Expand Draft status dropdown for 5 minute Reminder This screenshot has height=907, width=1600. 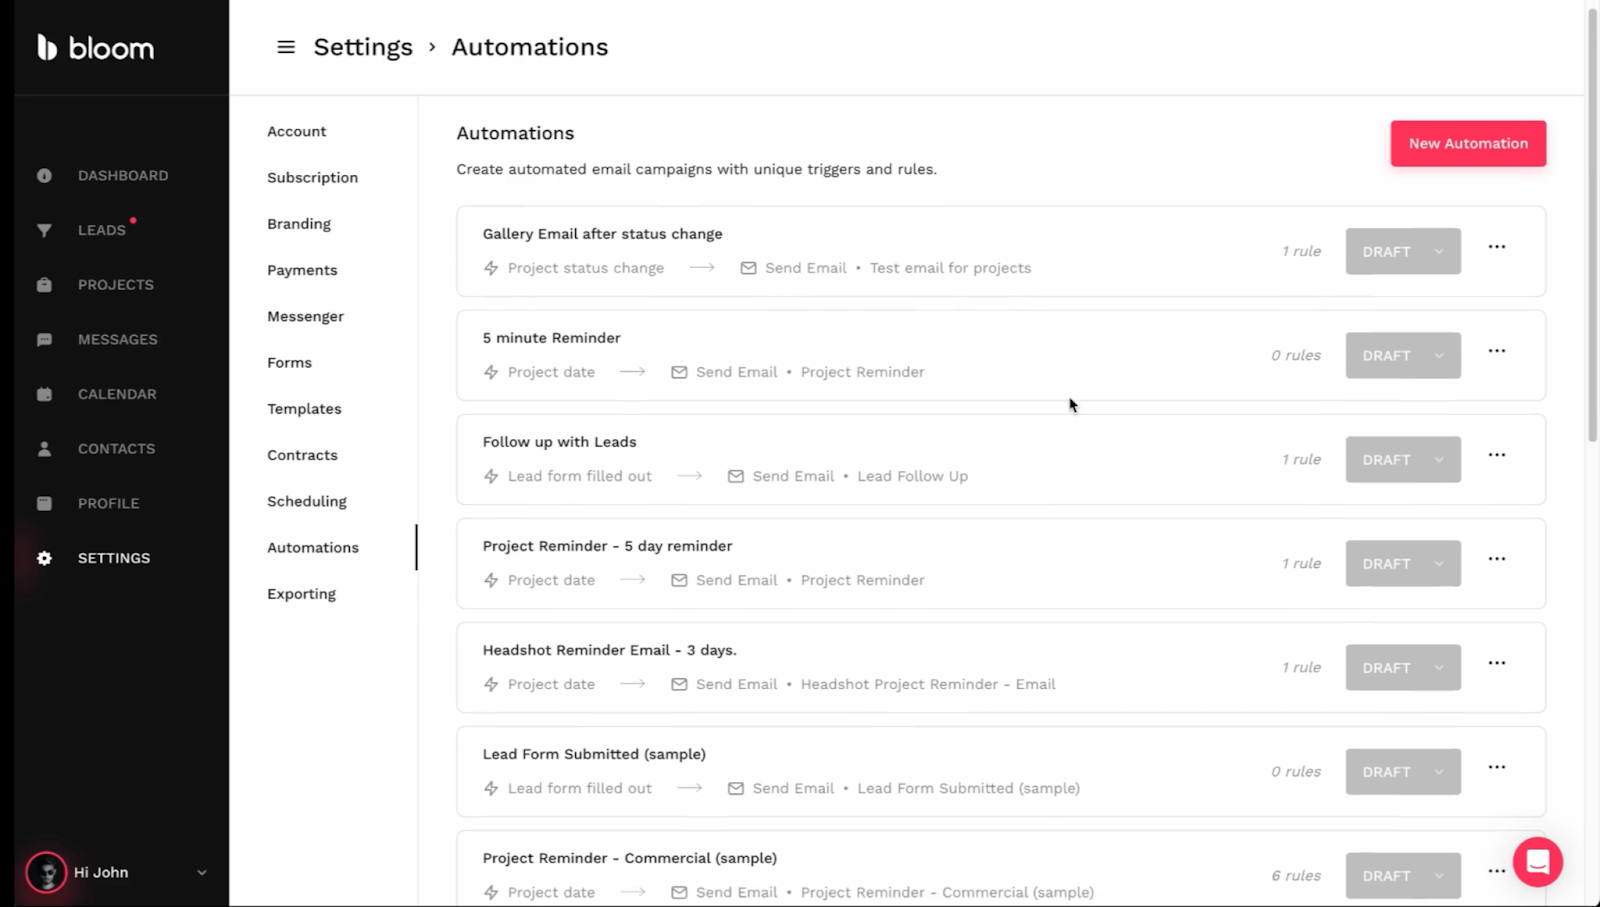pos(1438,356)
